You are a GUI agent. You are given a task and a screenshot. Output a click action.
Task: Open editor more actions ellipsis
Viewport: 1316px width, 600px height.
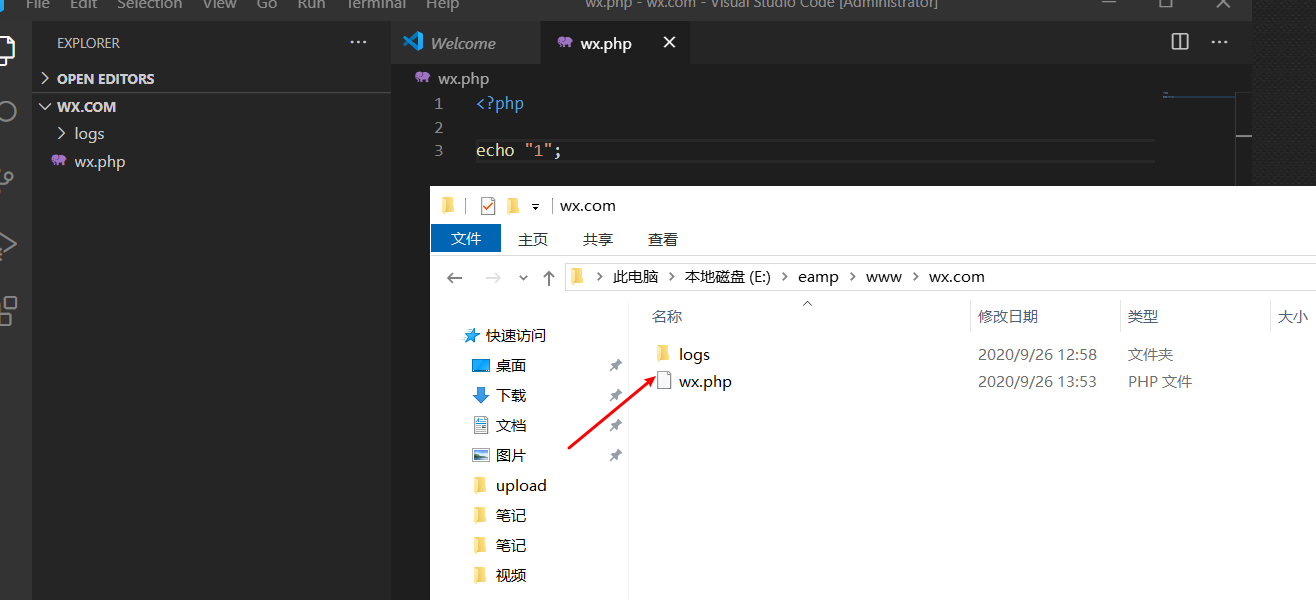coord(1219,42)
